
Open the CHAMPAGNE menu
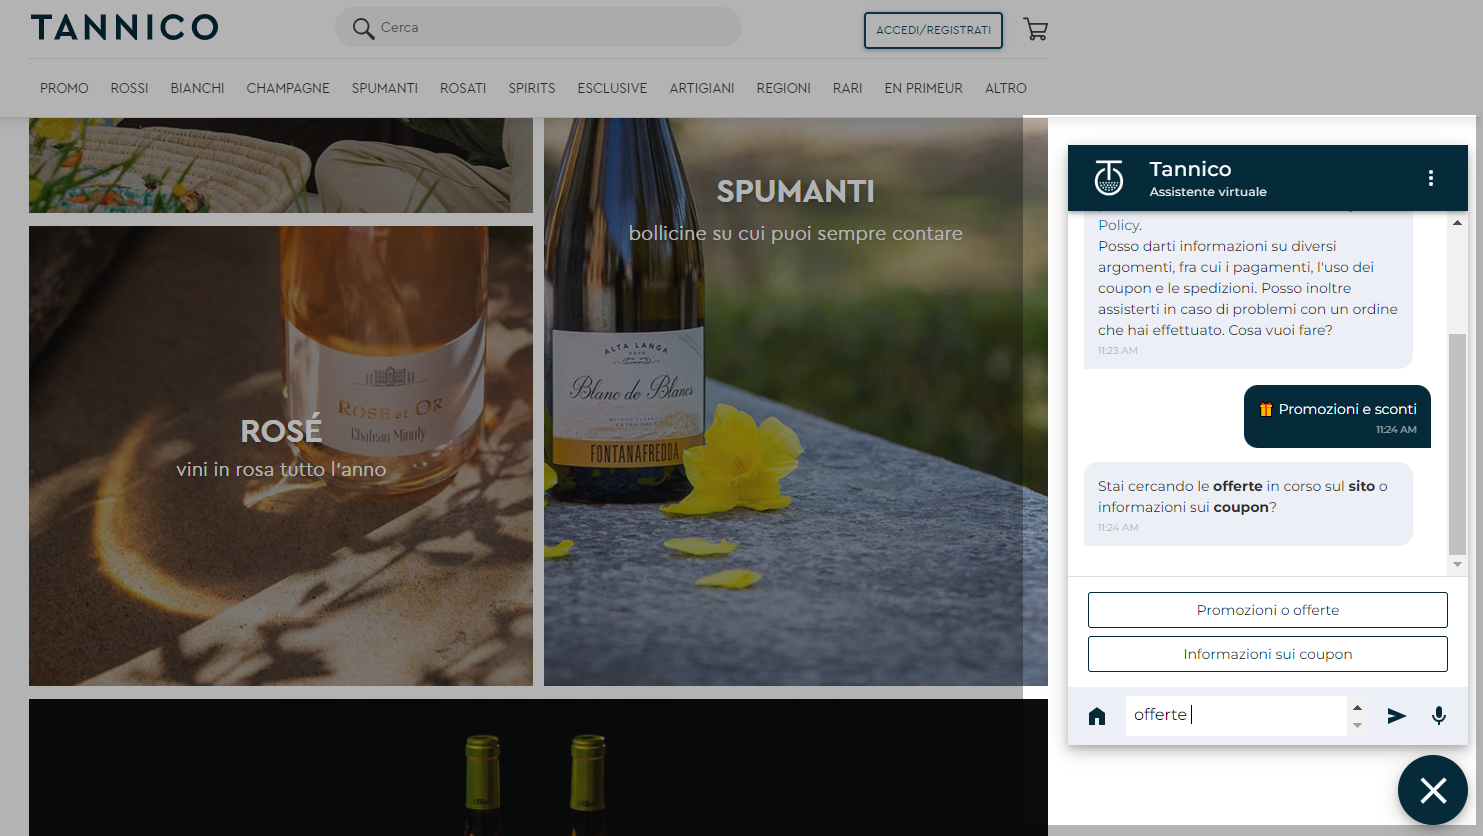288,88
